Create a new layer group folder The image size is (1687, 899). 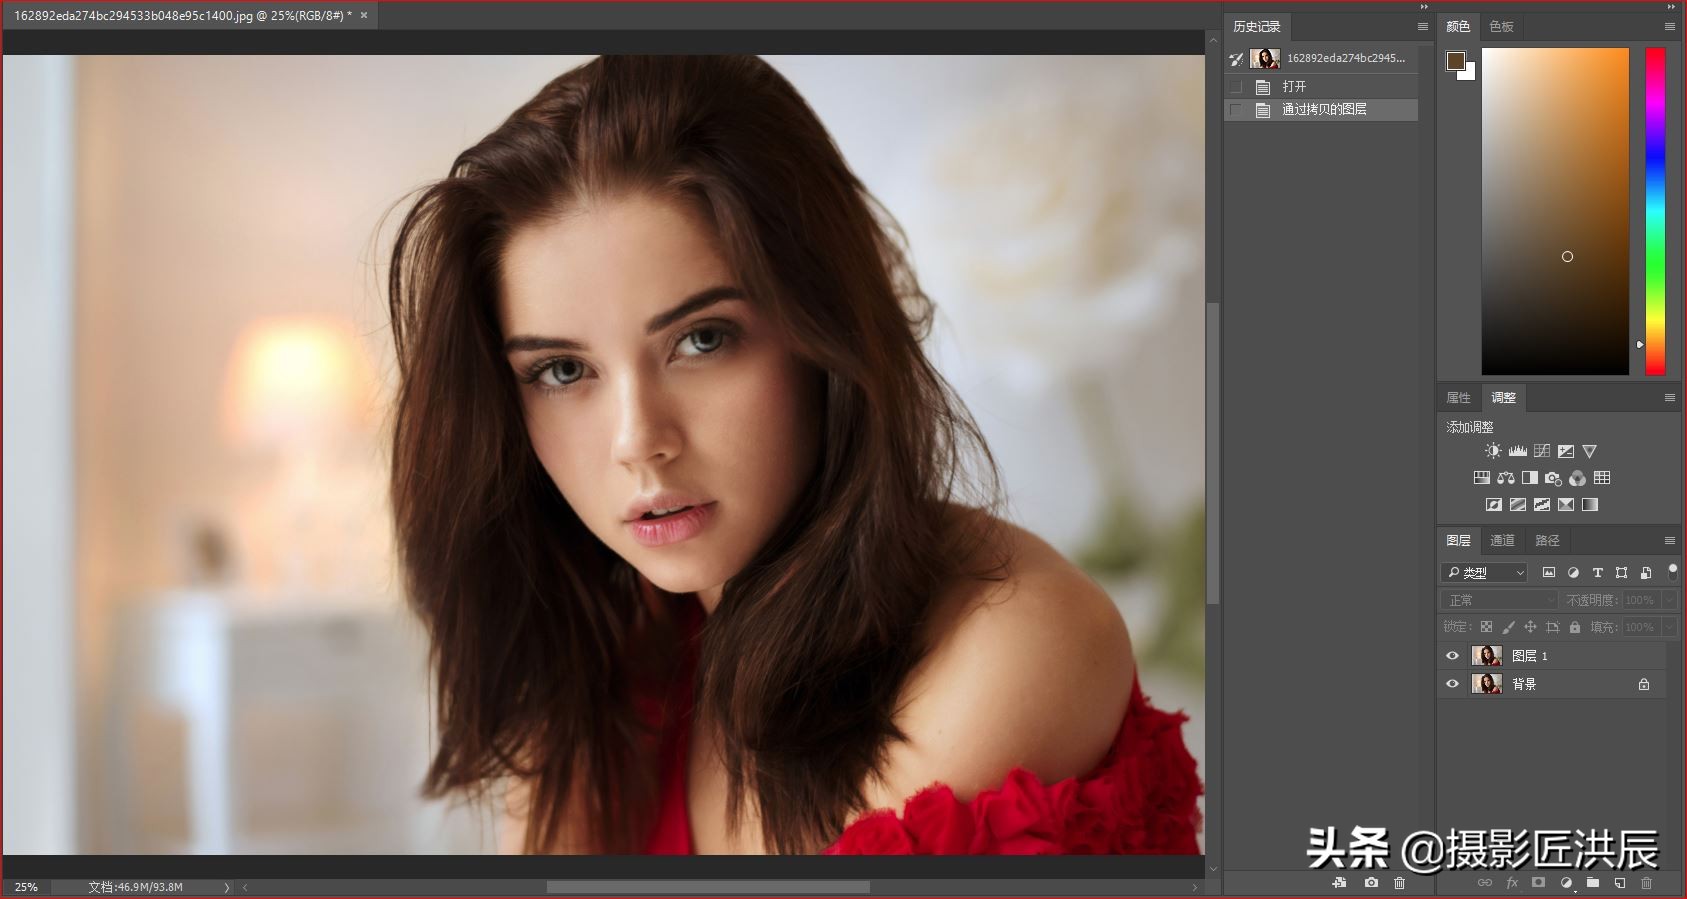(1593, 883)
